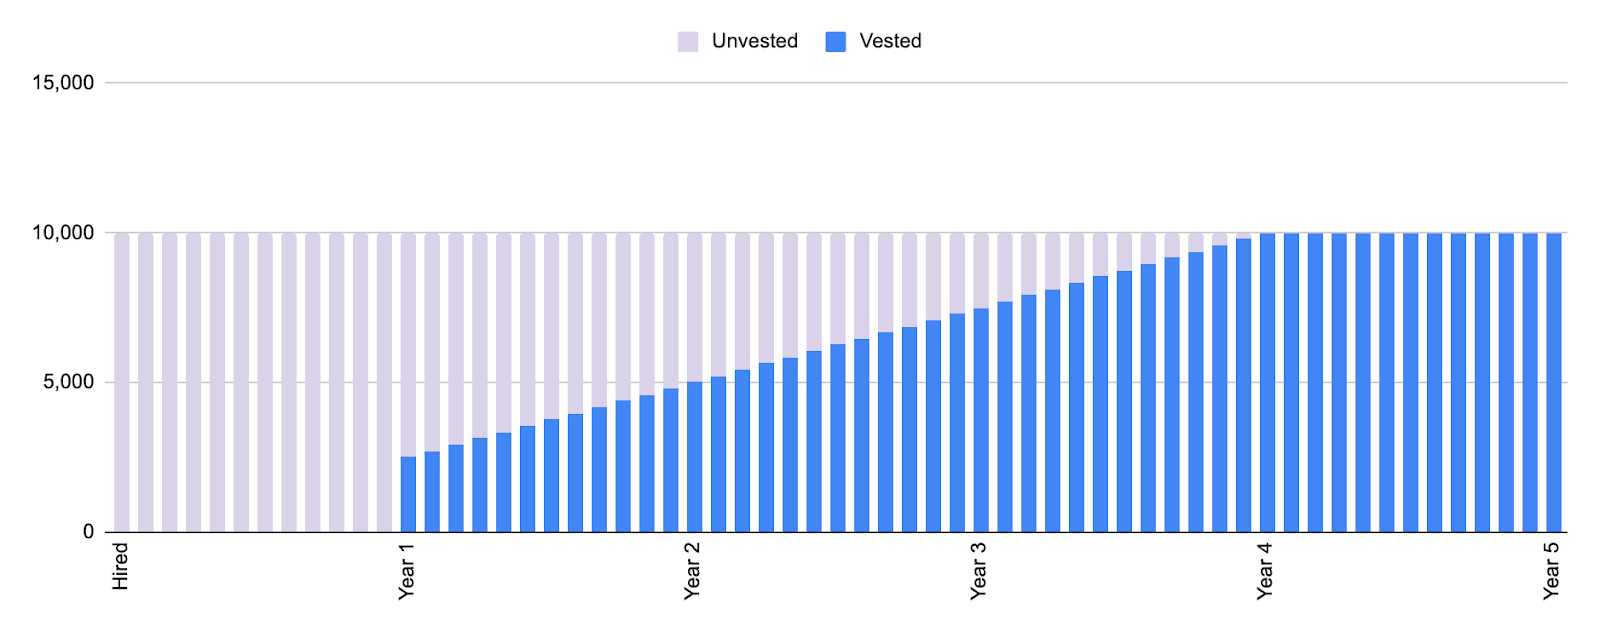
Task: Select the first unvested bar at Hired
Action: point(122,382)
